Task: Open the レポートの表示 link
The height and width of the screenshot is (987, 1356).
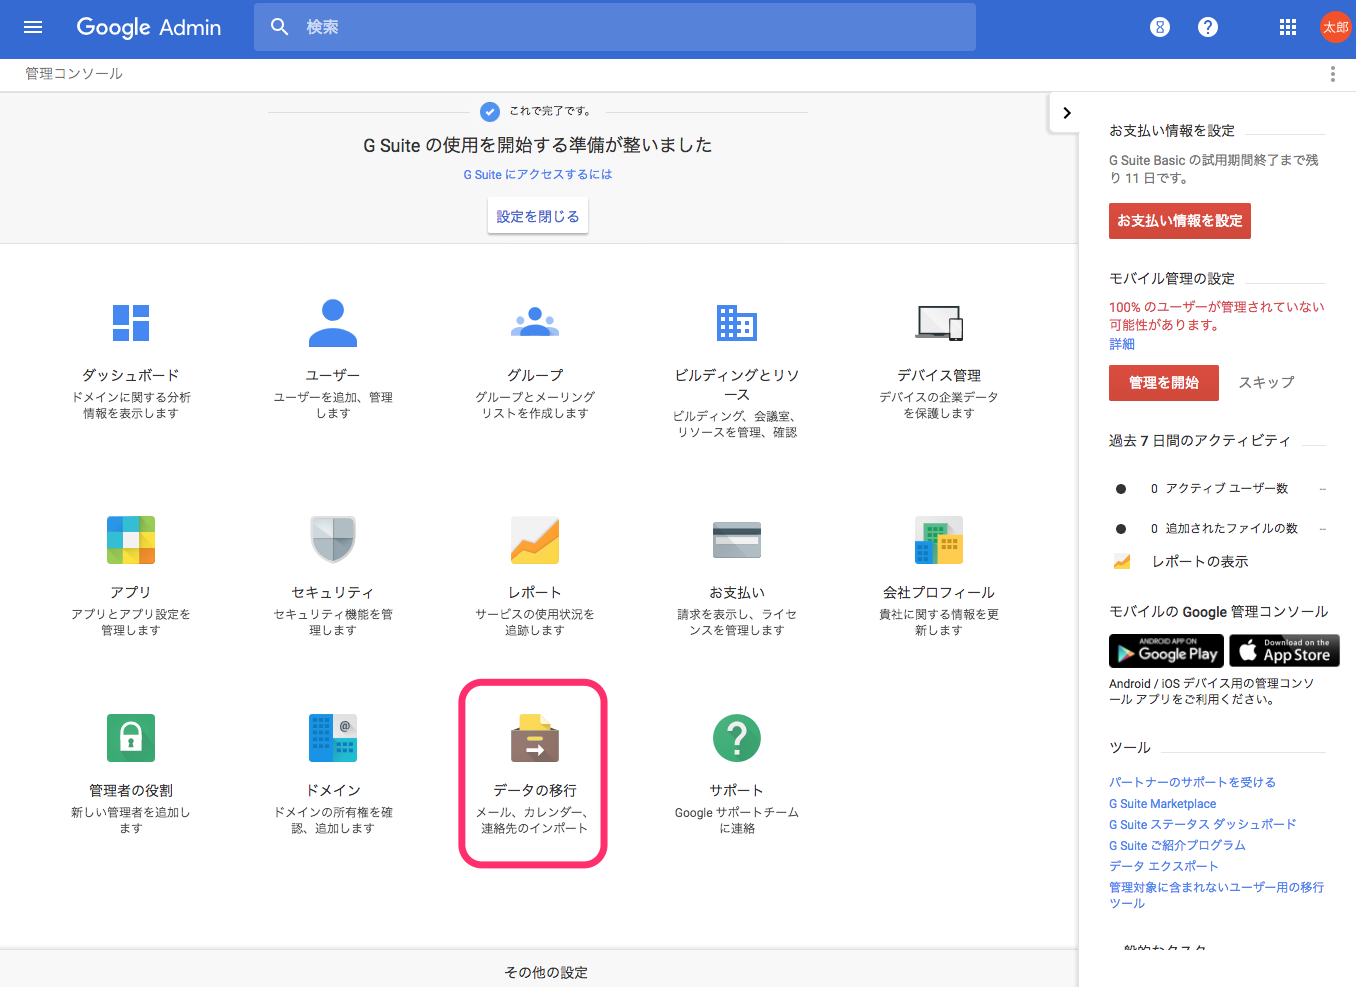Action: [1200, 562]
